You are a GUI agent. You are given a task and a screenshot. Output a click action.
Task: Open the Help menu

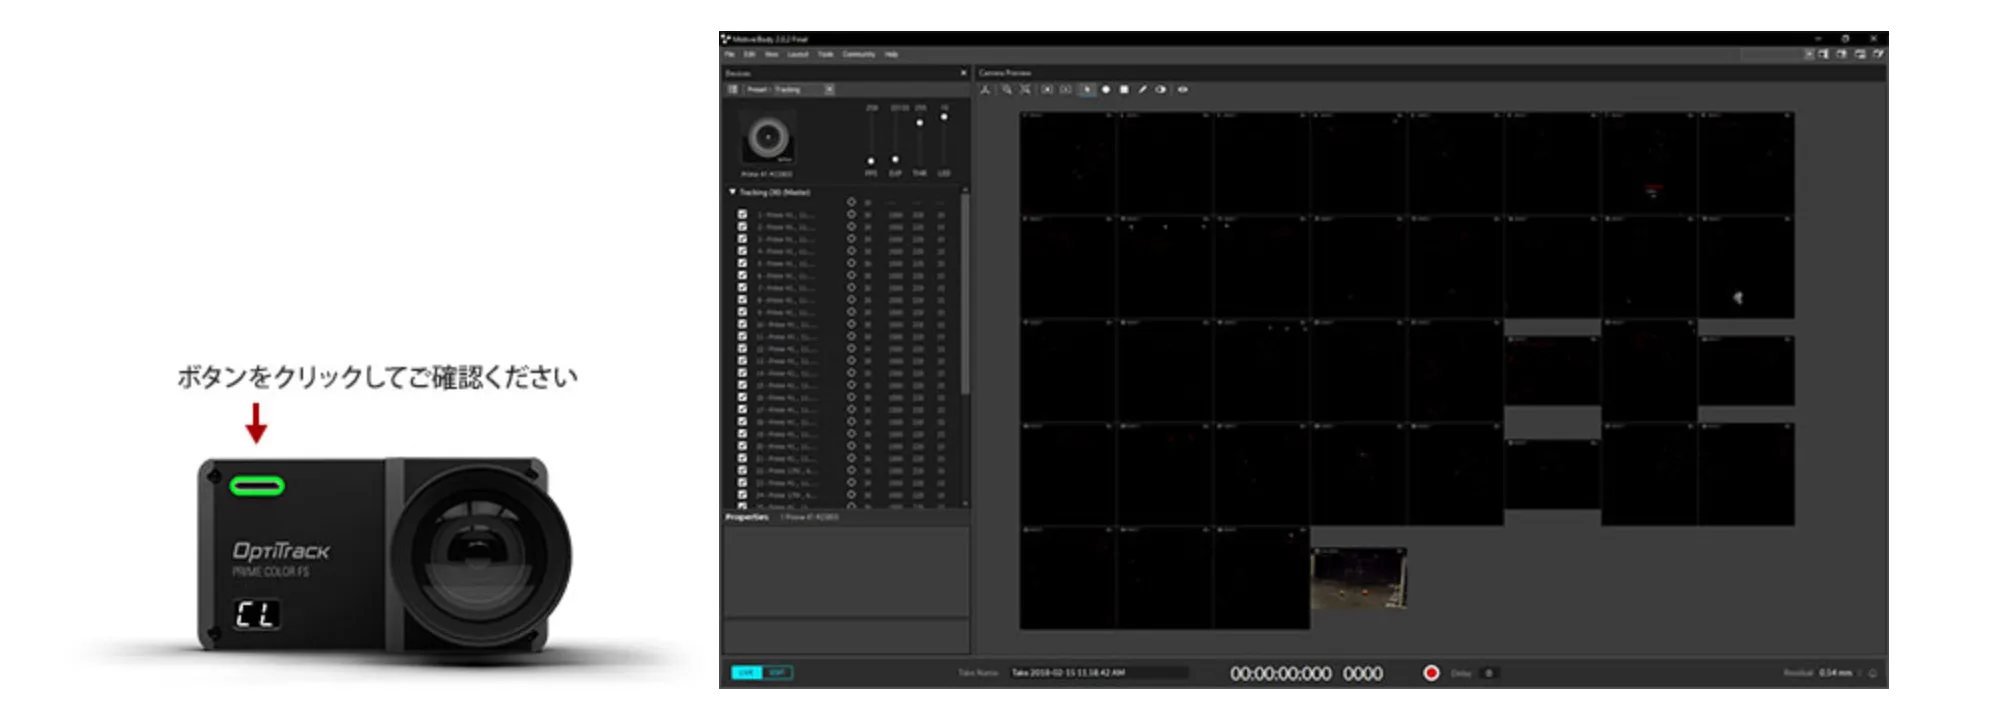[891, 55]
